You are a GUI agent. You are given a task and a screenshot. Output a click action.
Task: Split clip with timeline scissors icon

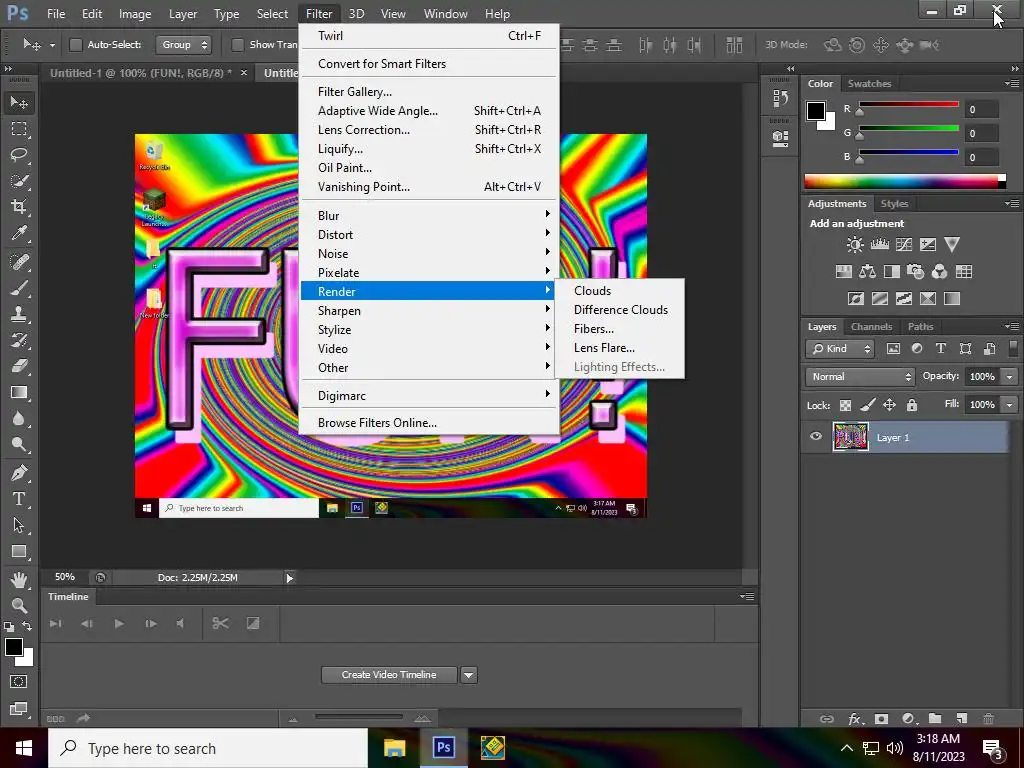(x=220, y=624)
